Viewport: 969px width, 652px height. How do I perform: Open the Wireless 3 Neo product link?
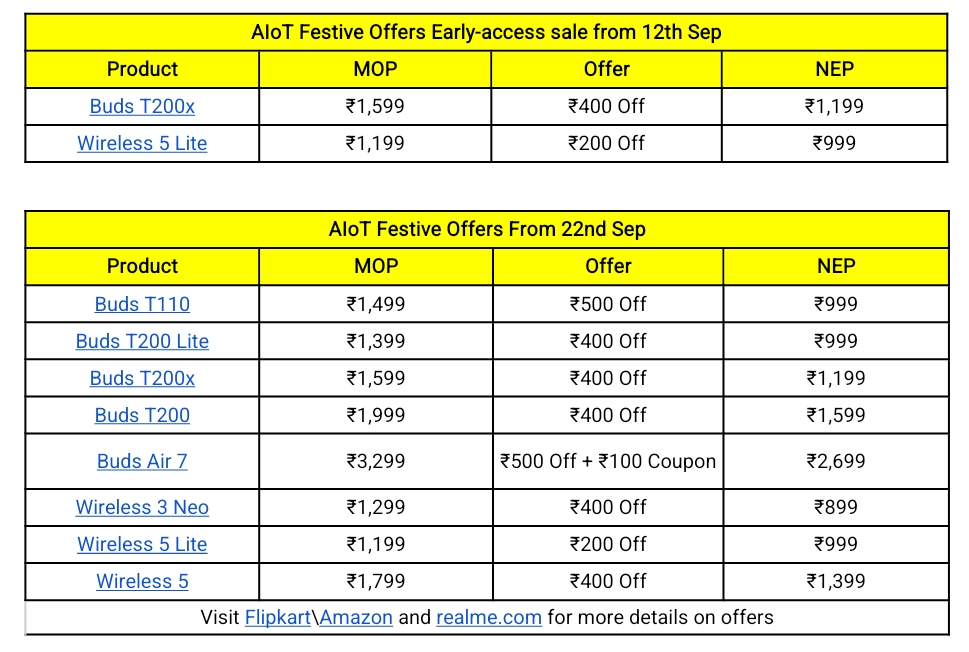pyautogui.click(x=142, y=507)
